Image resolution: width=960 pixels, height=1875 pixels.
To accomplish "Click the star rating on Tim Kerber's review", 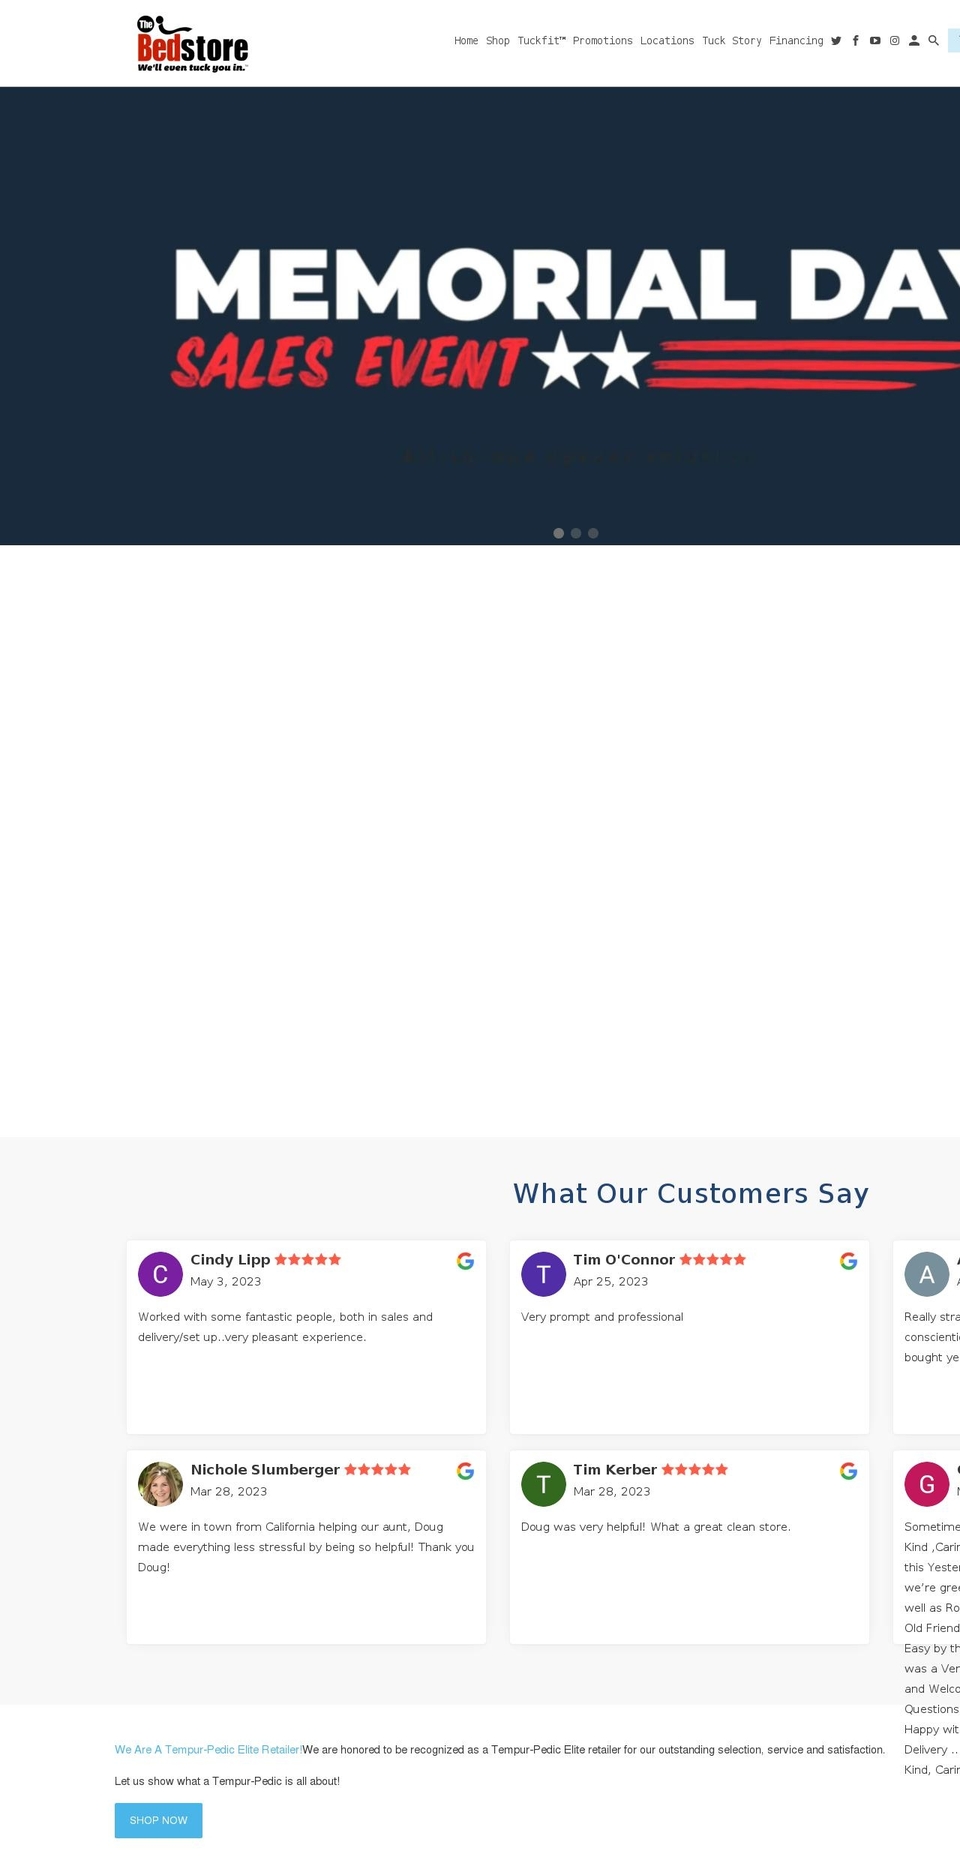I will coord(695,1470).
